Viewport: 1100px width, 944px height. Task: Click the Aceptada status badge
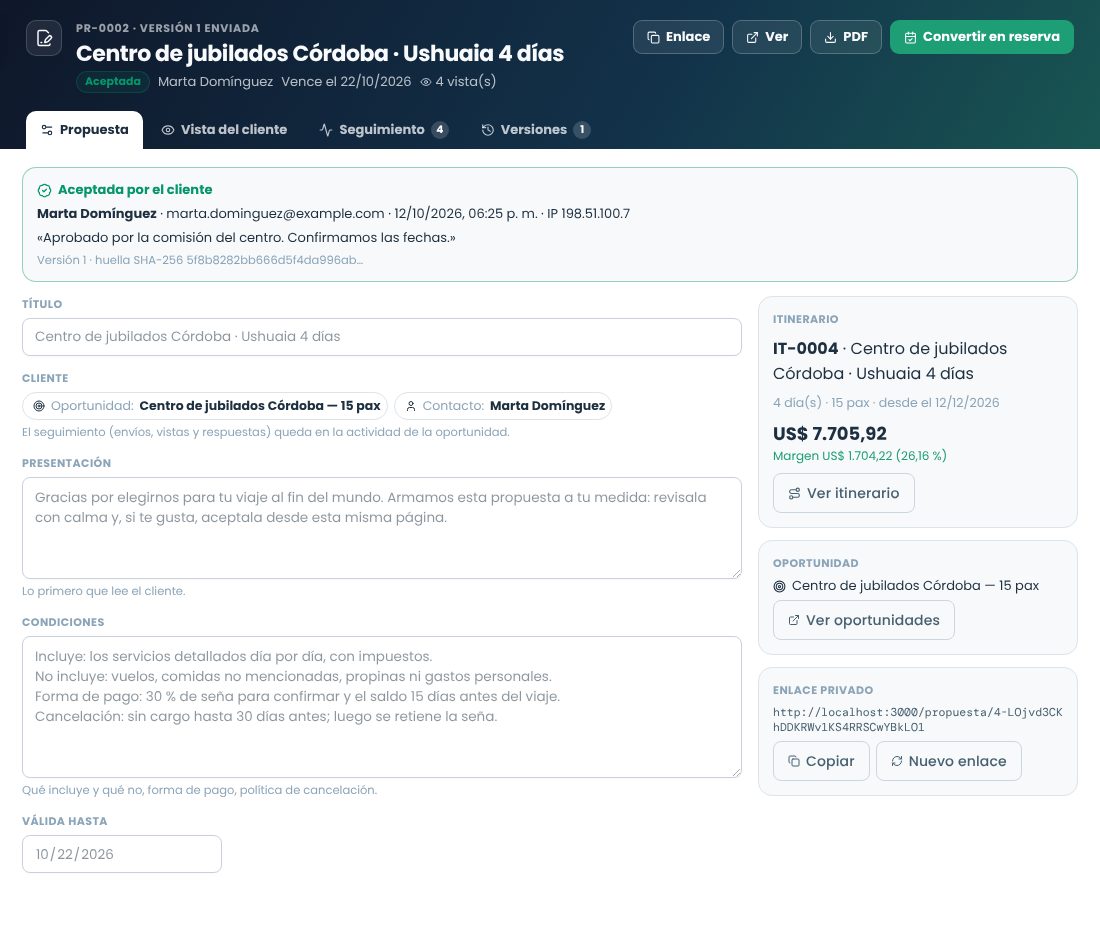112,81
